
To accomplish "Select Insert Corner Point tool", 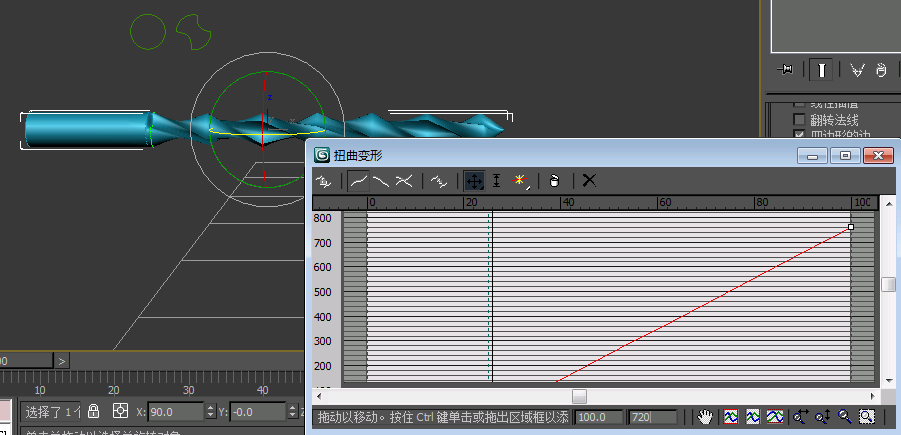I will 519,181.
